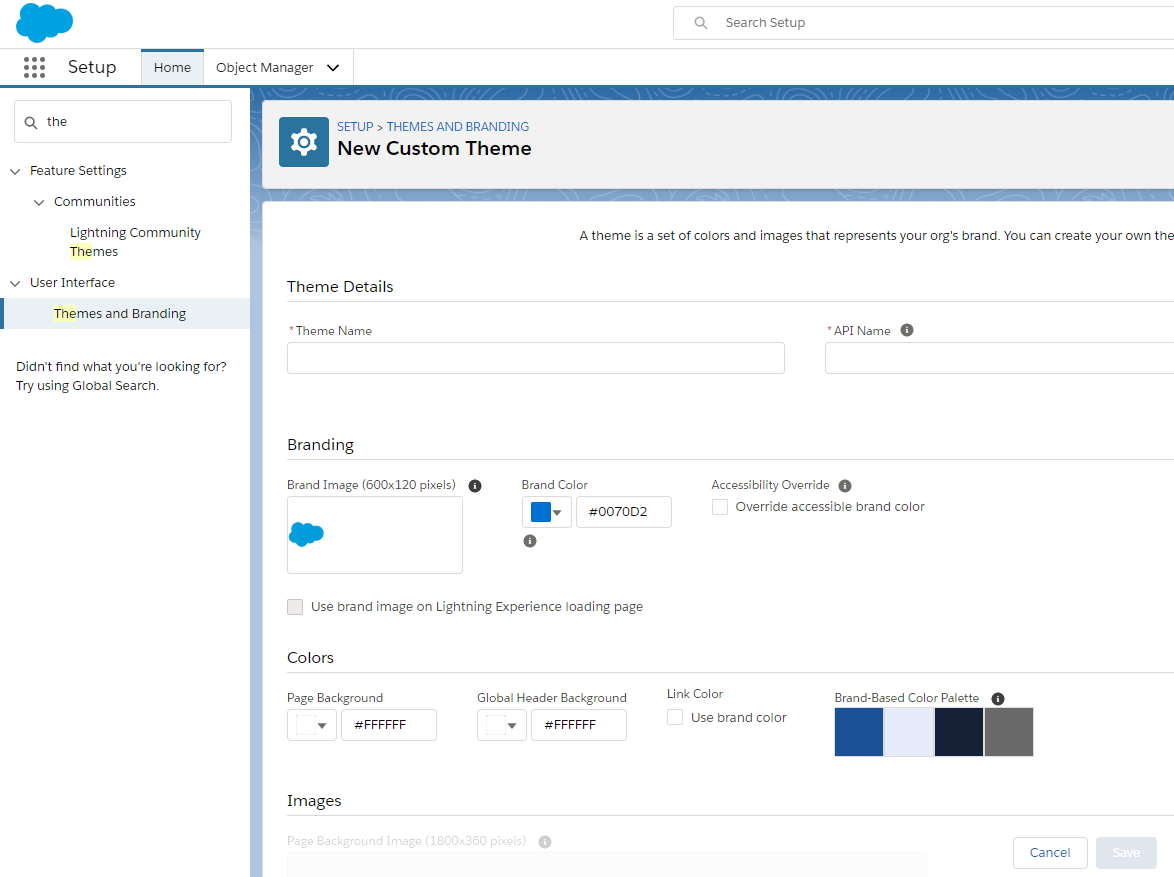Click info icon below Brand Color

click(530, 541)
